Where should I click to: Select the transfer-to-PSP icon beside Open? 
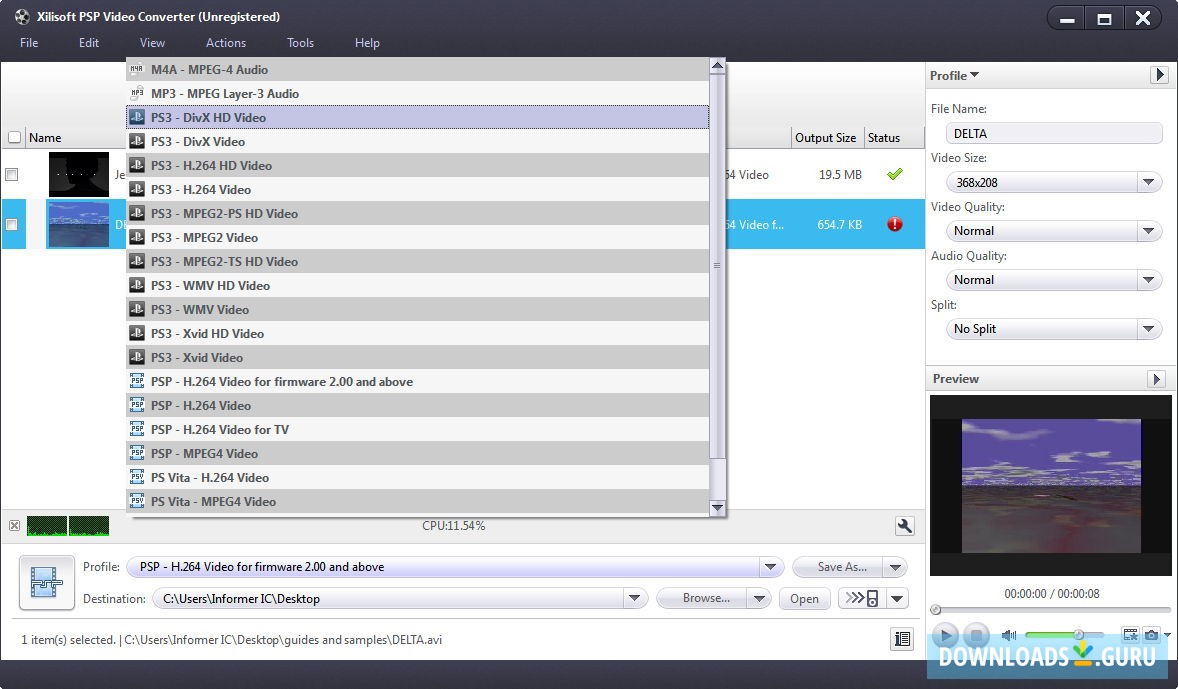point(862,598)
